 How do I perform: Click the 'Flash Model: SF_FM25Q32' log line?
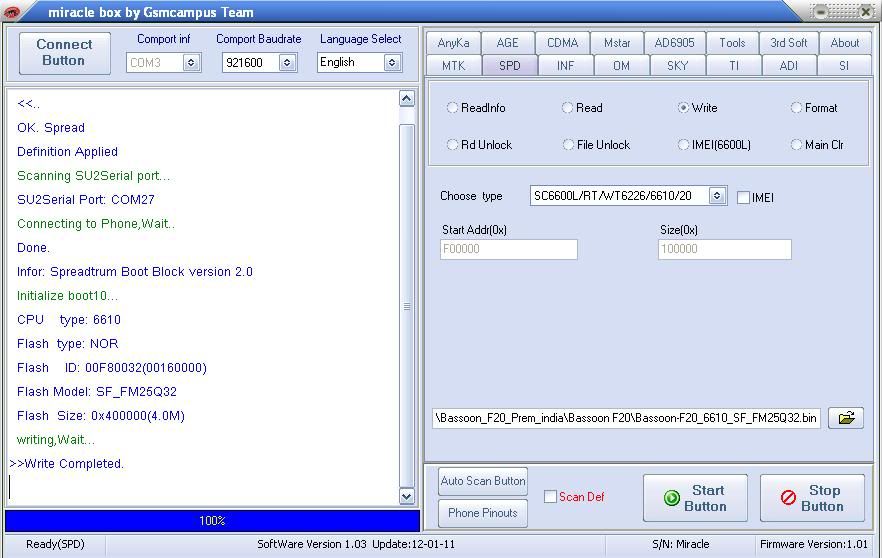coord(97,392)
